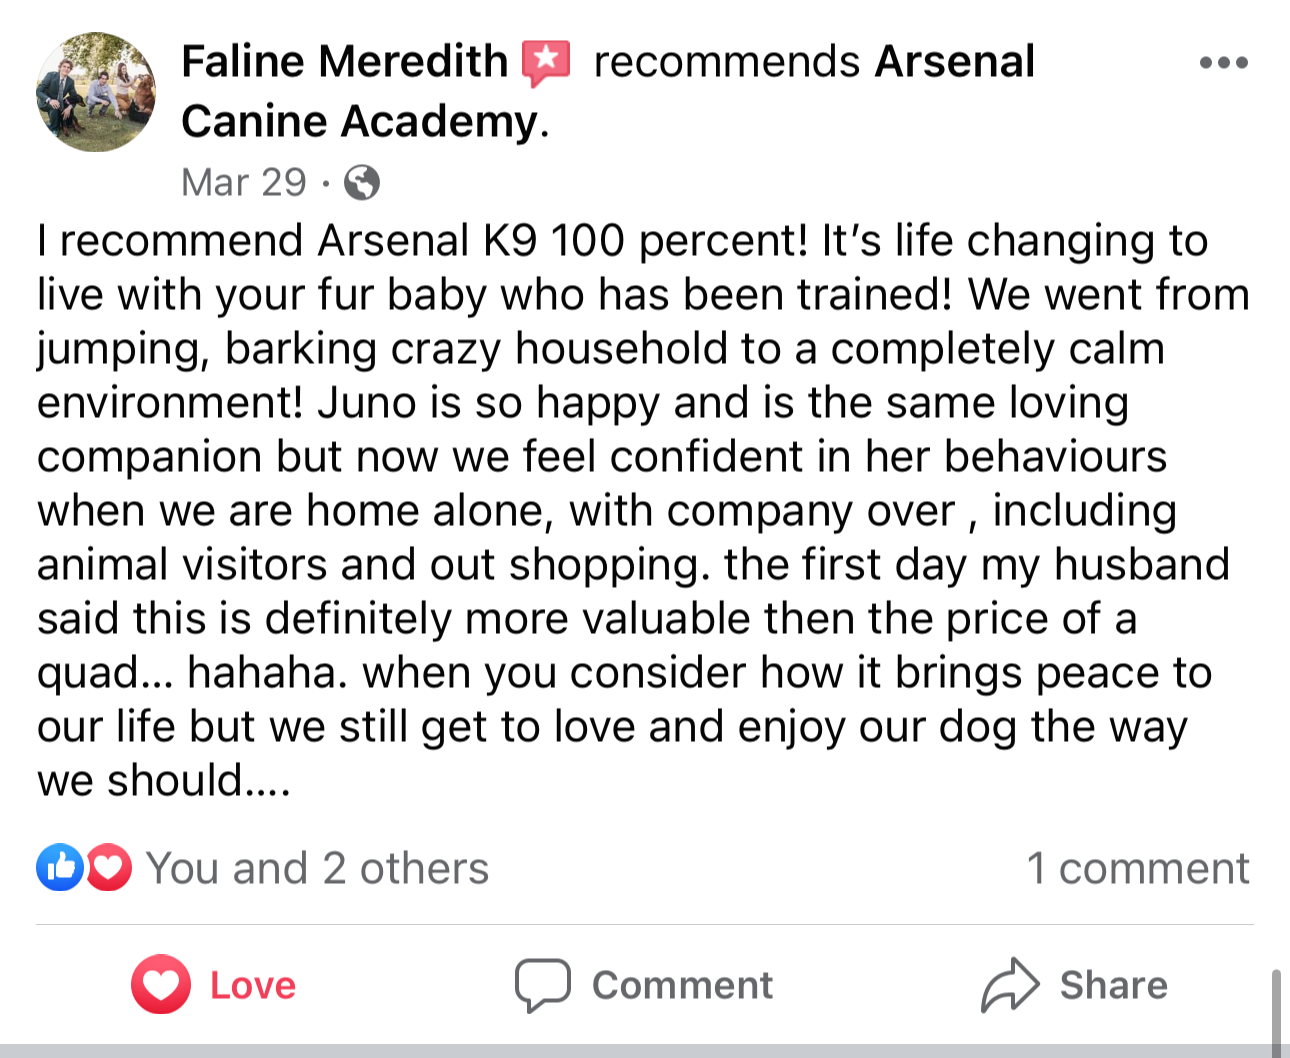View who reacted: You and 2 others
The width and height of the screenshot is (1290, 1058).
(317, 868)
